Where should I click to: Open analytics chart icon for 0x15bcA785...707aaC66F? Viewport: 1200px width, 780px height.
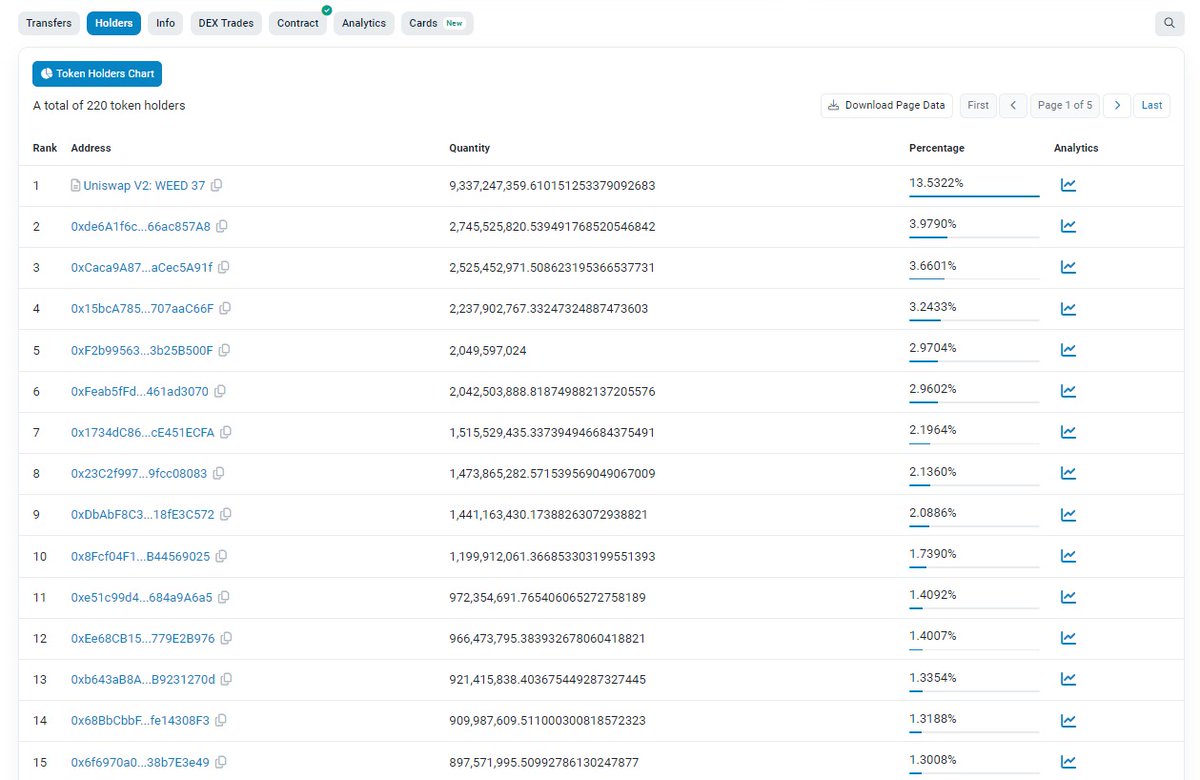pyautogui.click(x=1068, y=309)
